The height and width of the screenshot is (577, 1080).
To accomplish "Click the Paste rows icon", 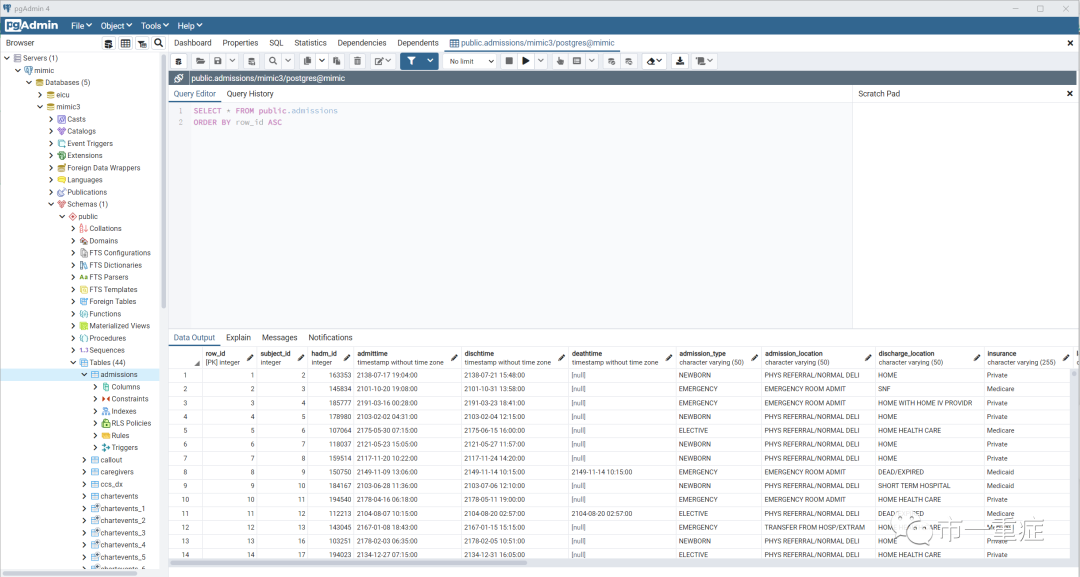I will coord(337,61).
